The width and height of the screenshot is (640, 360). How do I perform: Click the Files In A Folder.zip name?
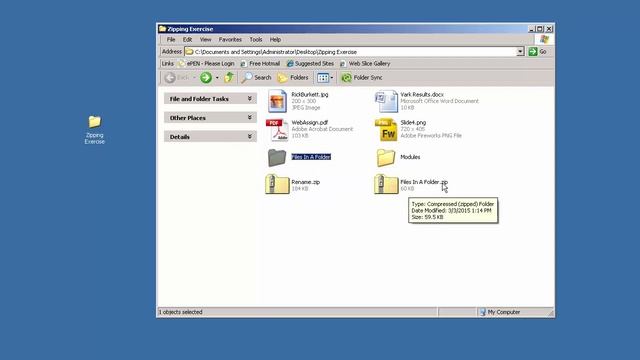click(424, 182)
